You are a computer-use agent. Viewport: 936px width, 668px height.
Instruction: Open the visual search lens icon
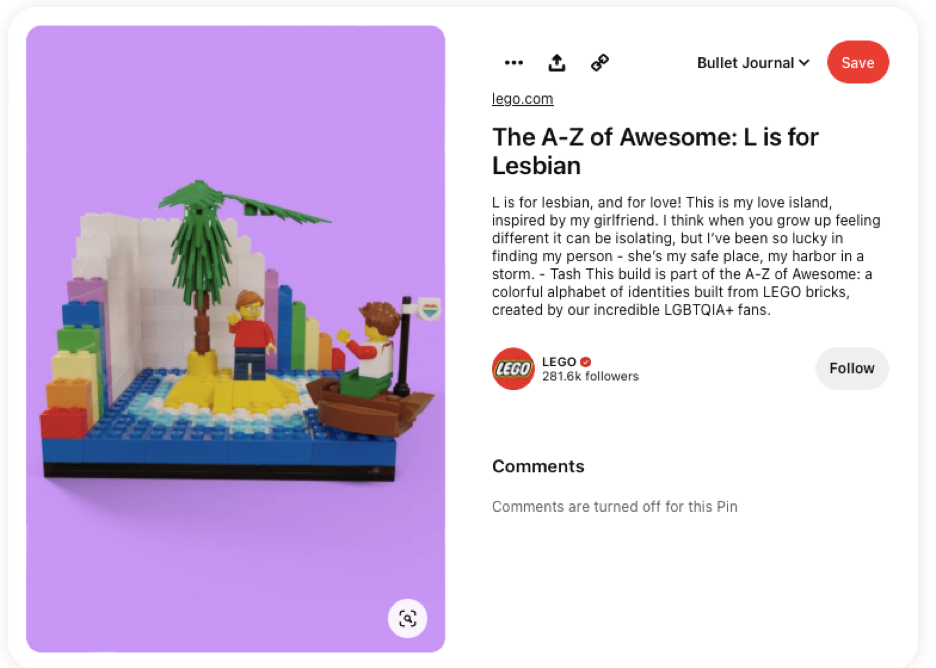(x=408, y=618)
